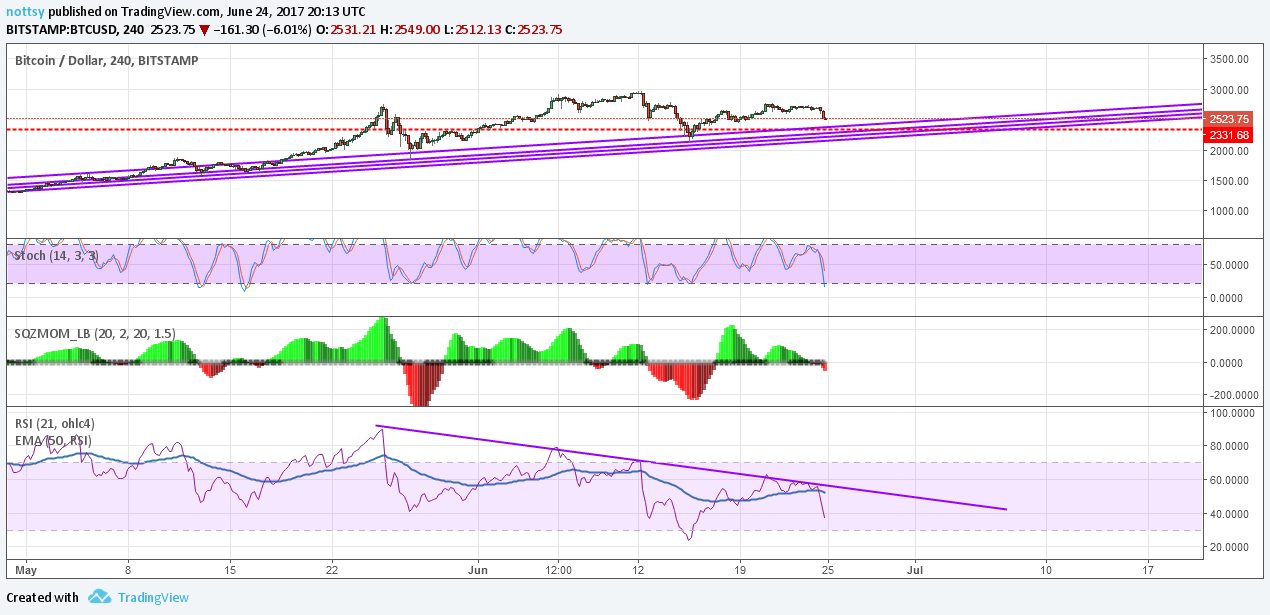Click the 12:00 label on time axis
Viewport: 1270px width, 615px height.
click(558, 570)
